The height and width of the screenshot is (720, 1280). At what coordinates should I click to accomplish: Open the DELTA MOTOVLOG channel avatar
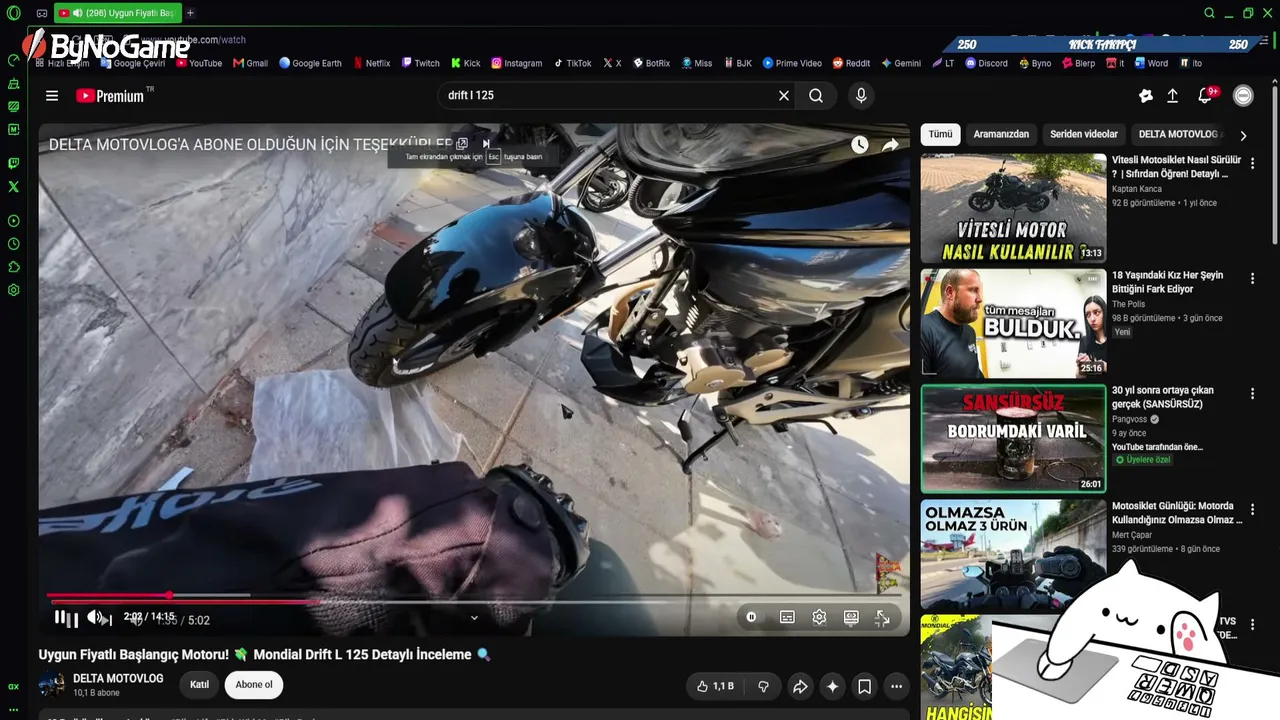point(51,685)
